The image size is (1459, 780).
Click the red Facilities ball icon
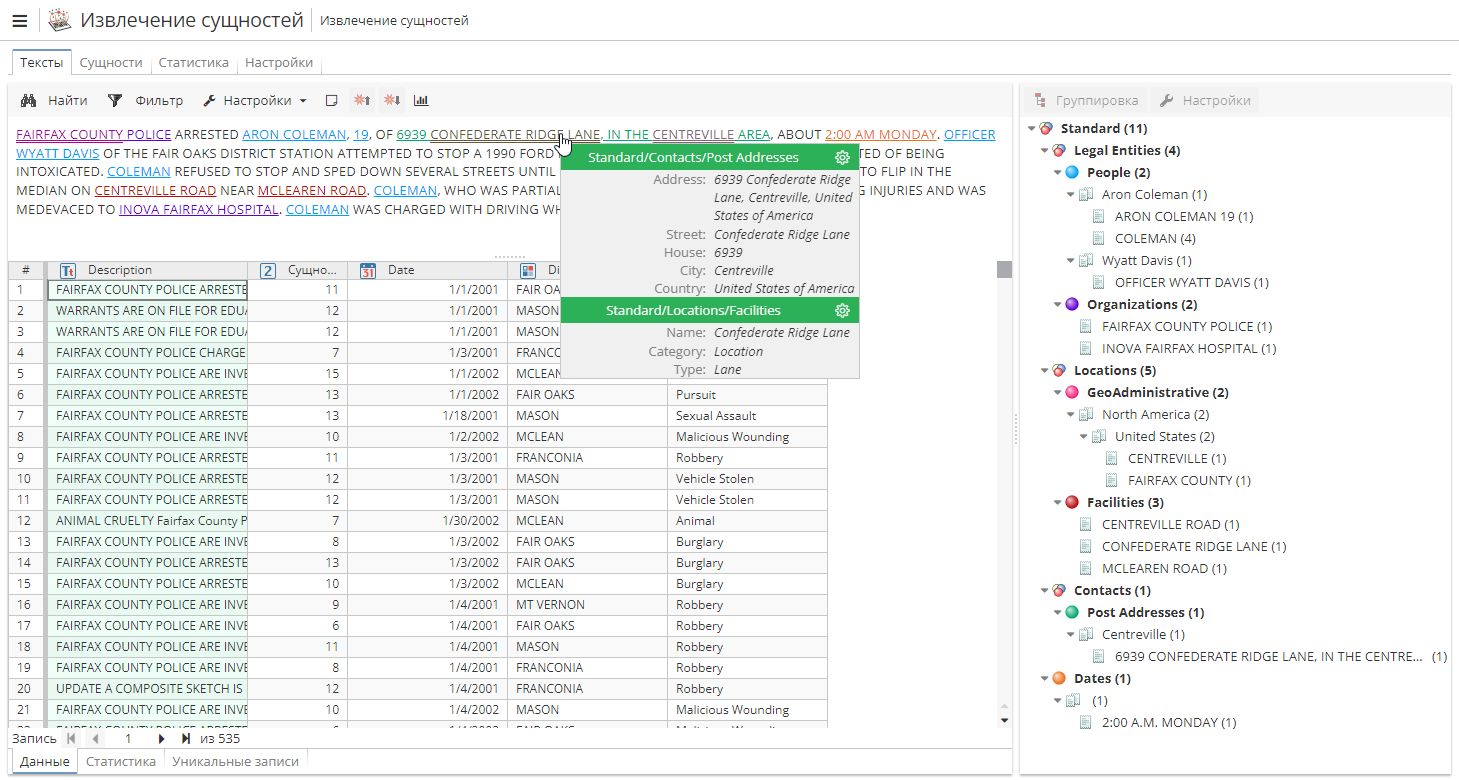coord(1072,502)
